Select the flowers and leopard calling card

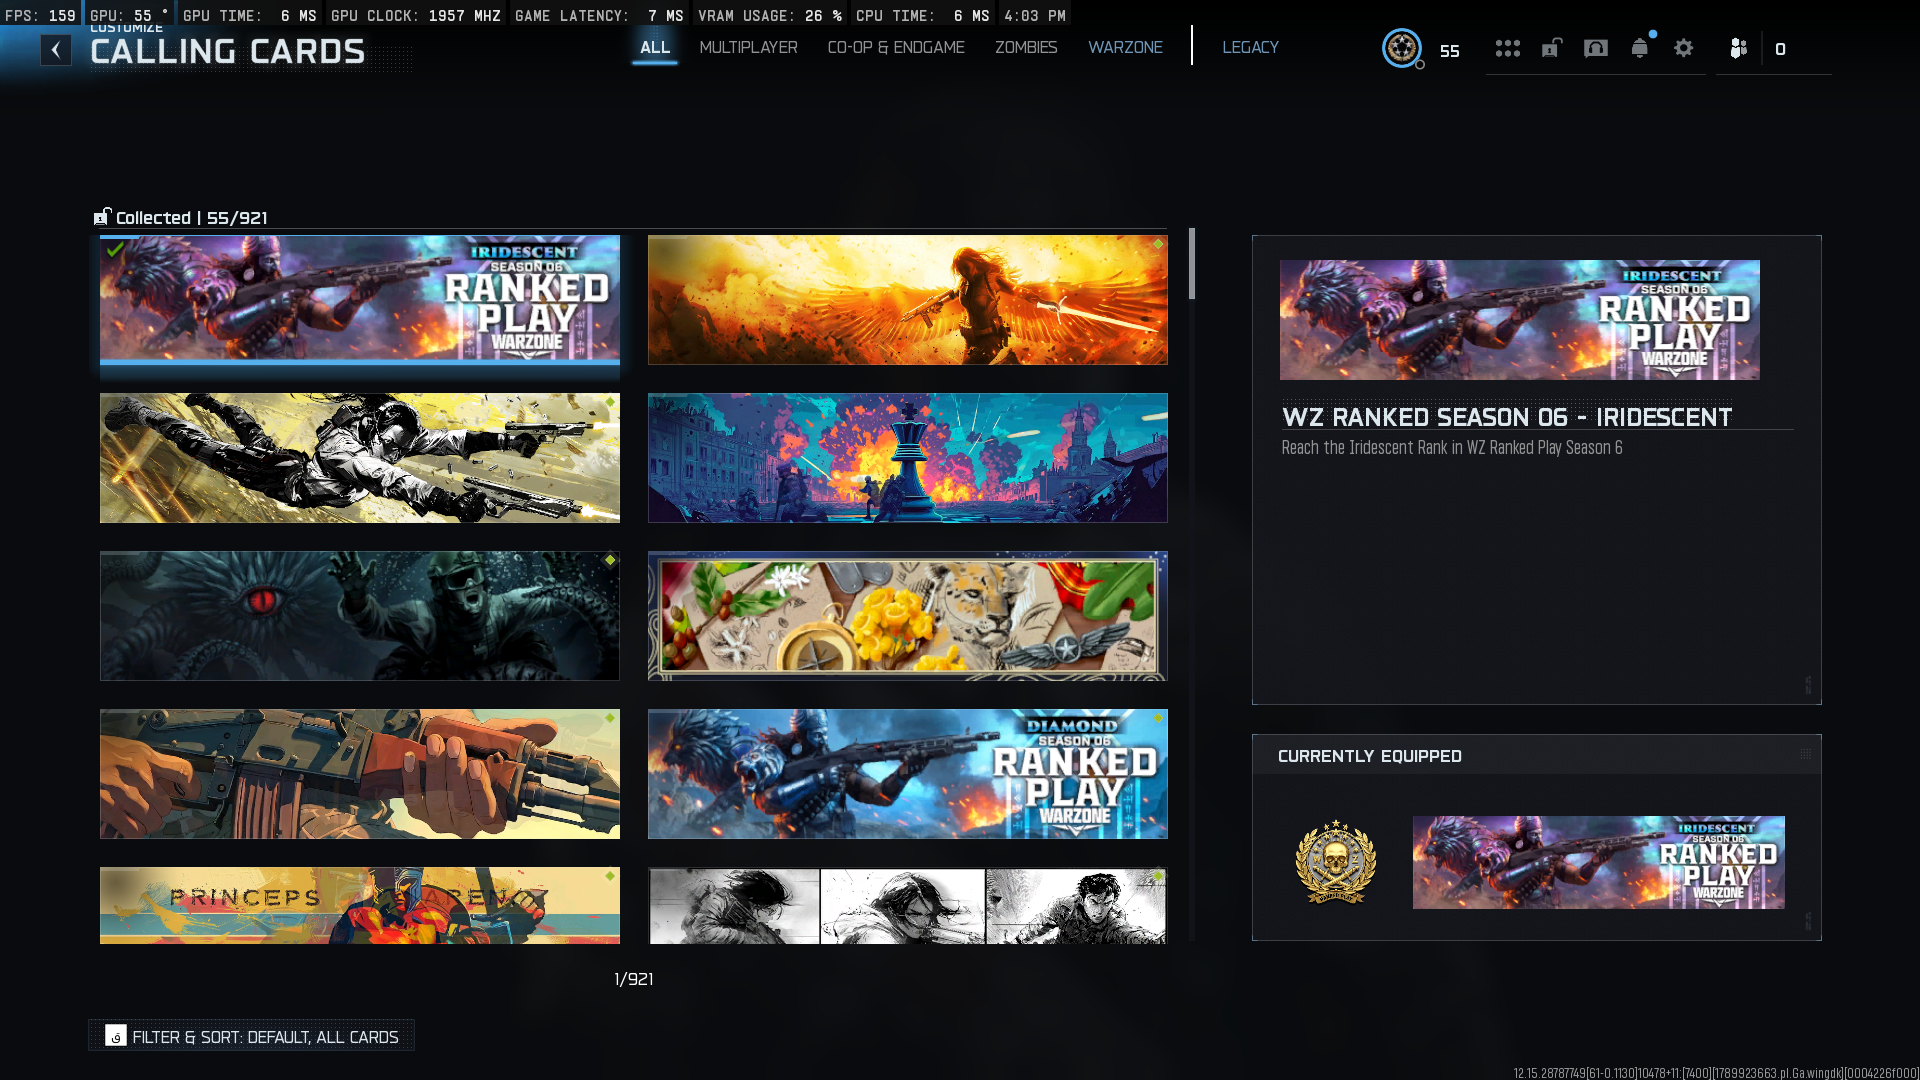(x=908, y=616)
